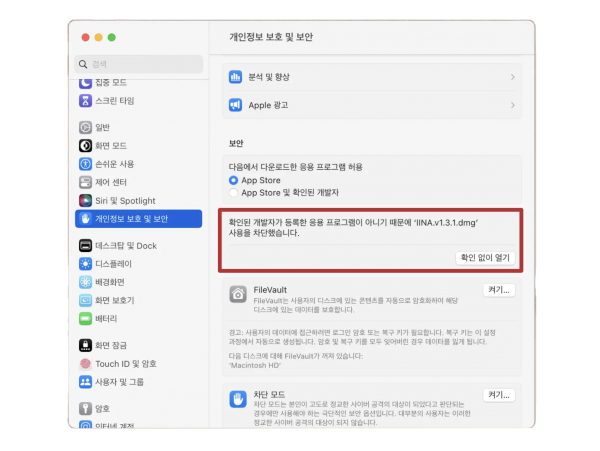
Task: Open the Displays (디스플레이) icon
Action: (85, 264)
